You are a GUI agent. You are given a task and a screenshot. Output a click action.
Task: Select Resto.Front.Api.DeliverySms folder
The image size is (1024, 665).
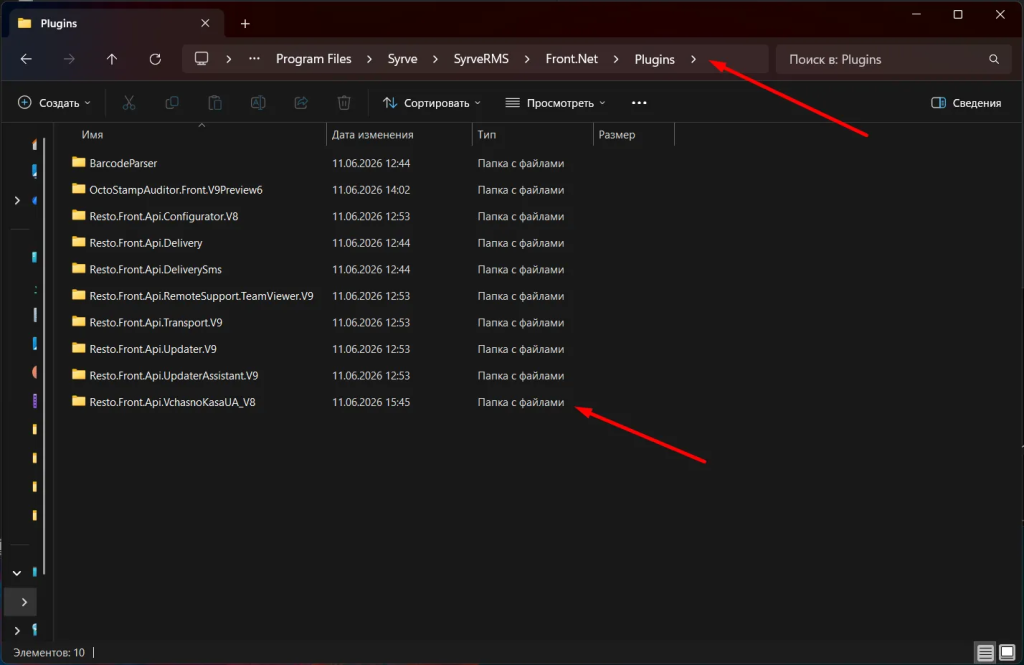[x=155, y=269]
